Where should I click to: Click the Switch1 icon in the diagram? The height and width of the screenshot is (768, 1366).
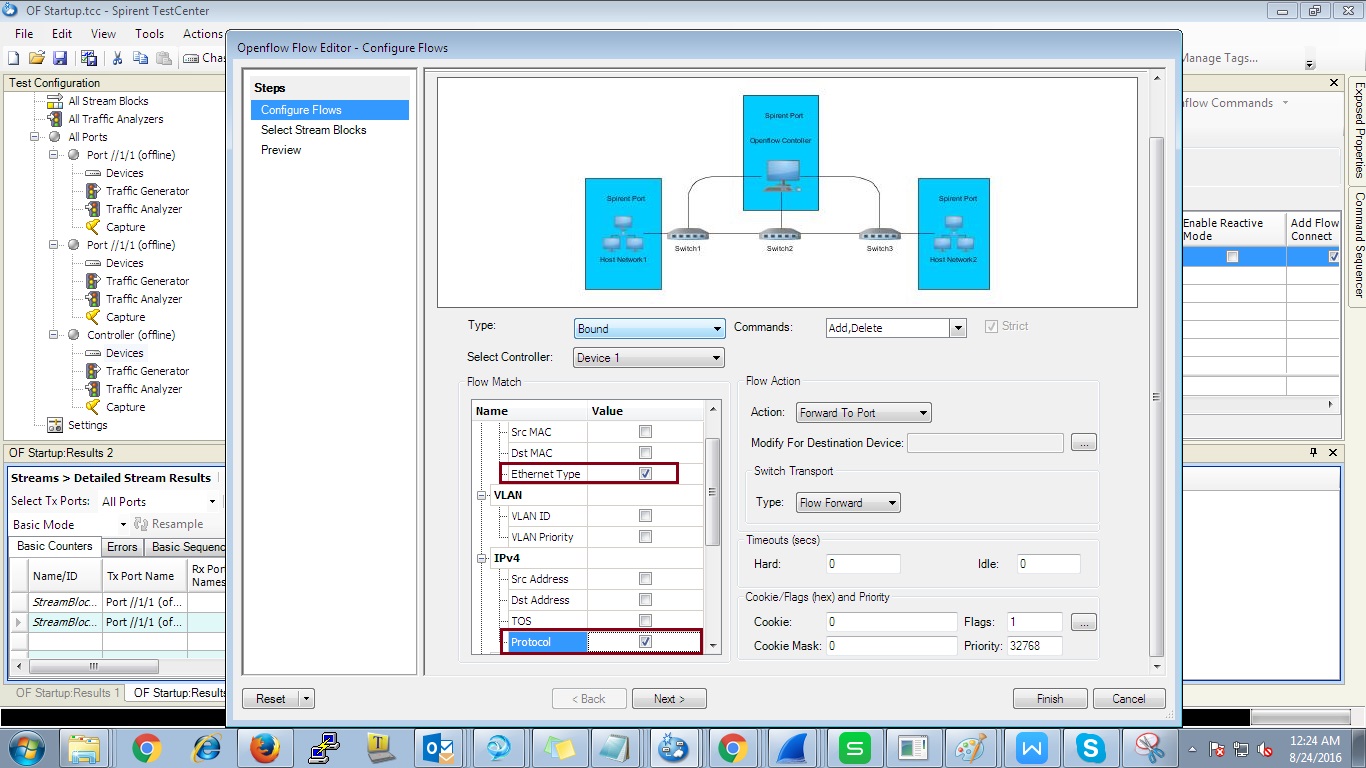pyautogui.click(x=687, y=235)
